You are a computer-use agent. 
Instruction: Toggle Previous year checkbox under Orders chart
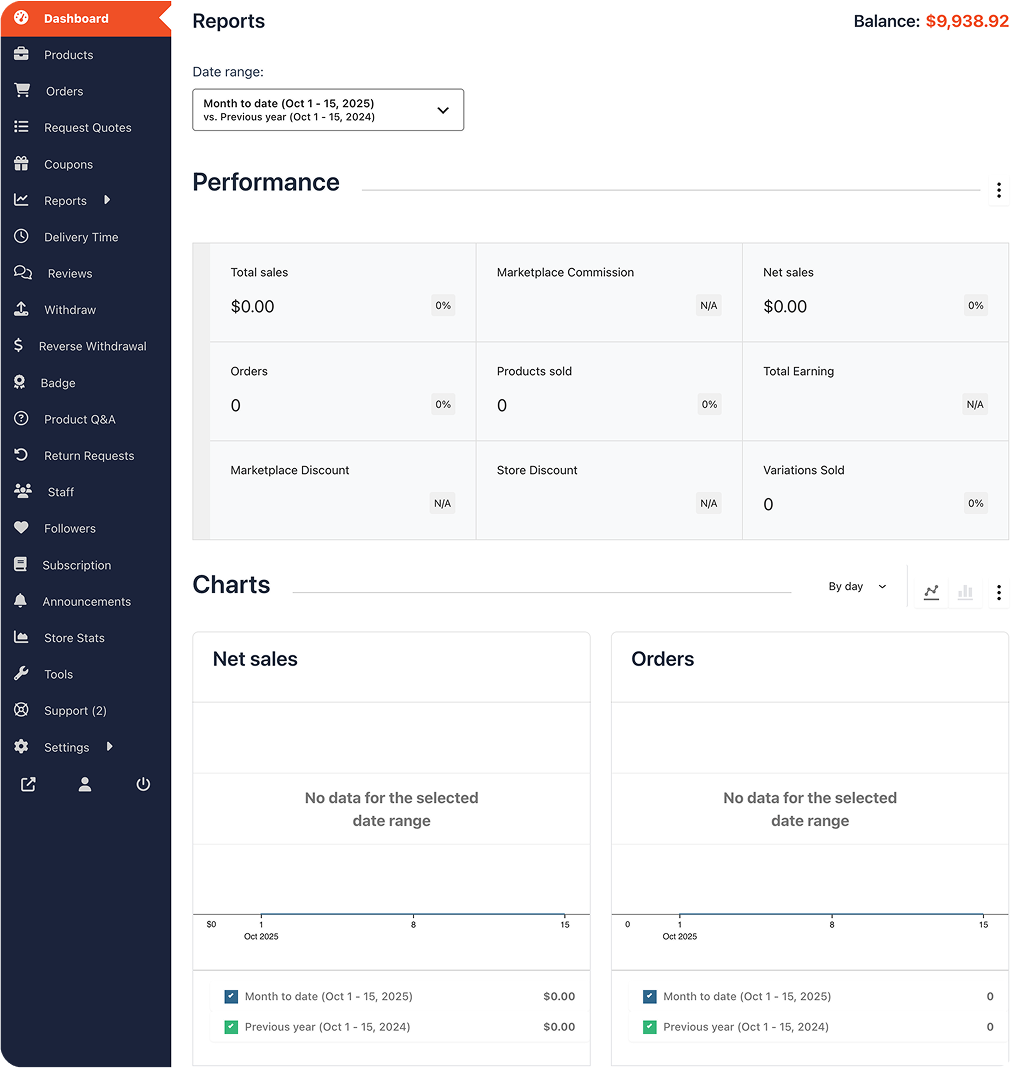click(650, 1027)
